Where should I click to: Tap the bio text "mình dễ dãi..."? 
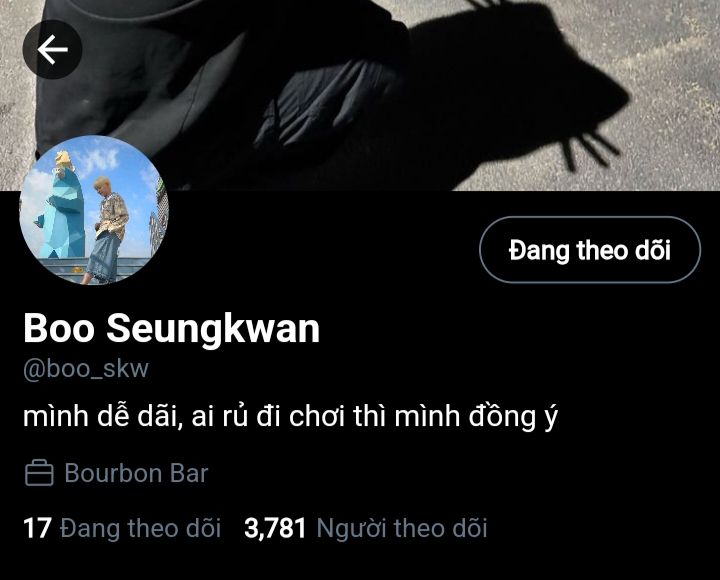coord(290,417)
